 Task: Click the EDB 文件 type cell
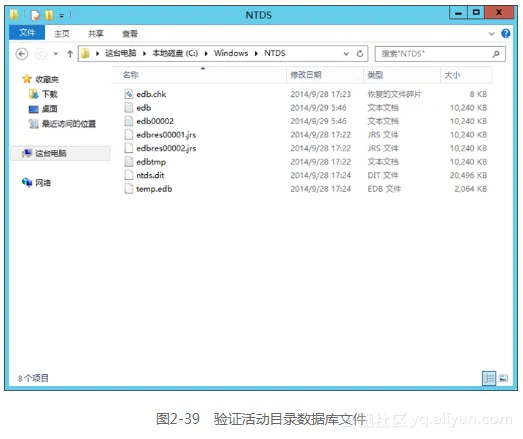pyautogui.click(x=384, y=188)
